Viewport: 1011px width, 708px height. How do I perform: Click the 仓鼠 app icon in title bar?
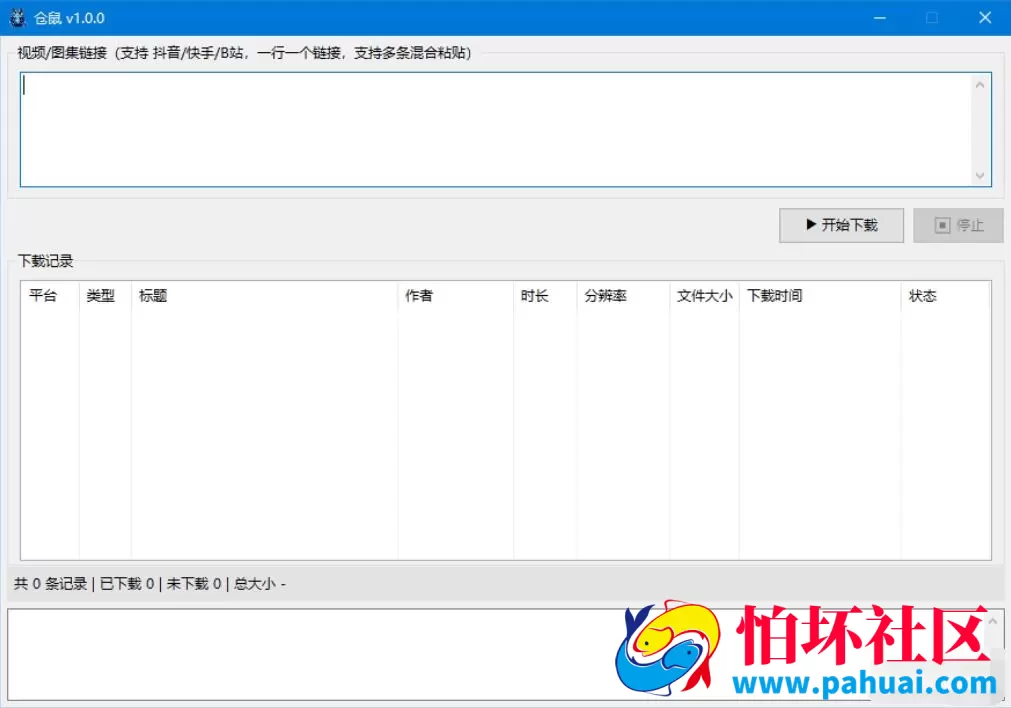pyautogui.click(x=17, y=17)
